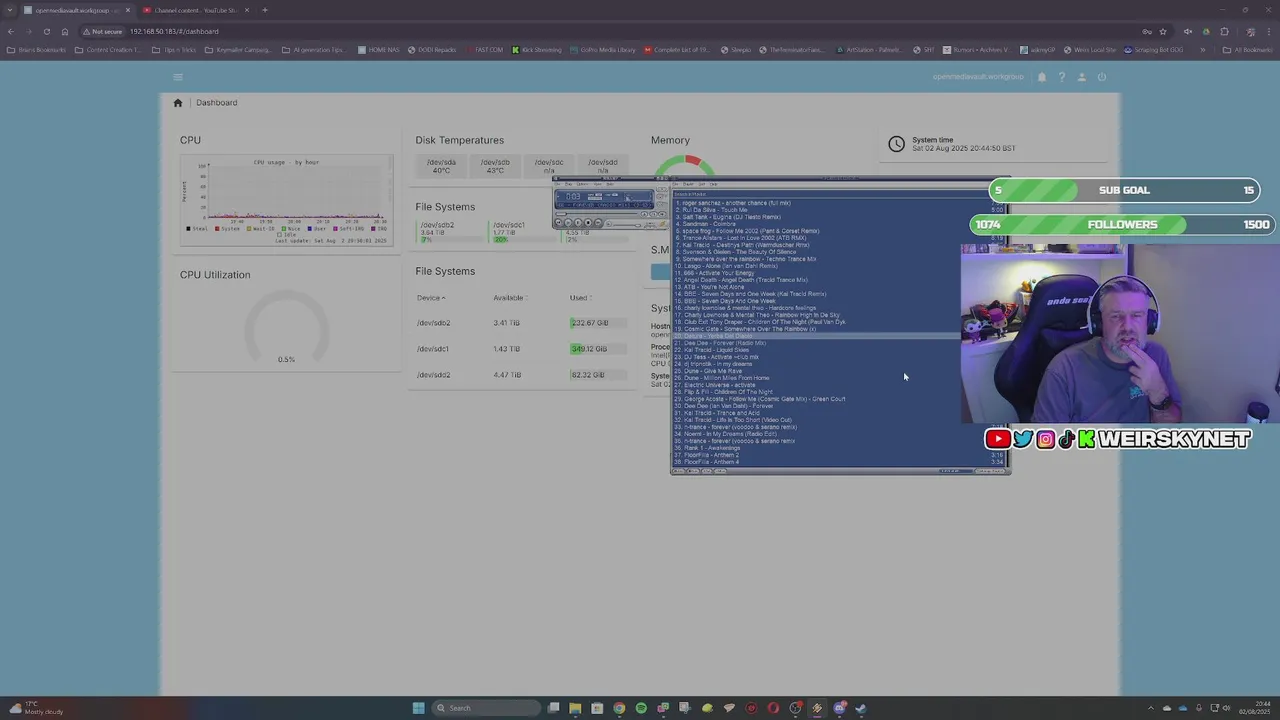This screenshot has width=1280, height=720.
Task: Open Discord from the taskbar
Action: 840,708
